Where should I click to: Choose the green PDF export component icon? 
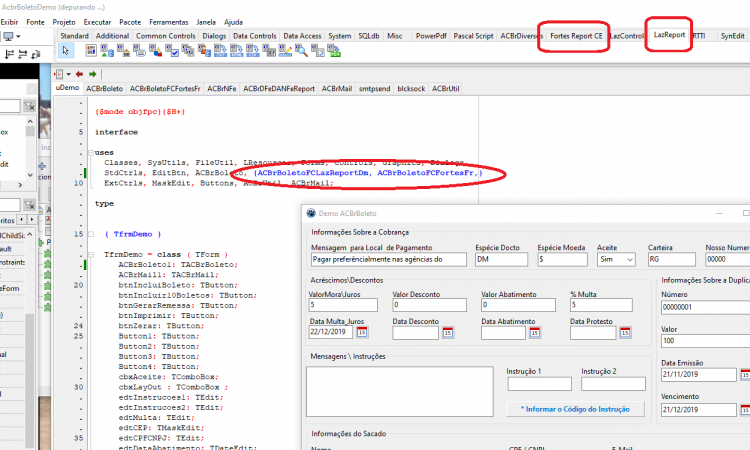click(334, 50)
